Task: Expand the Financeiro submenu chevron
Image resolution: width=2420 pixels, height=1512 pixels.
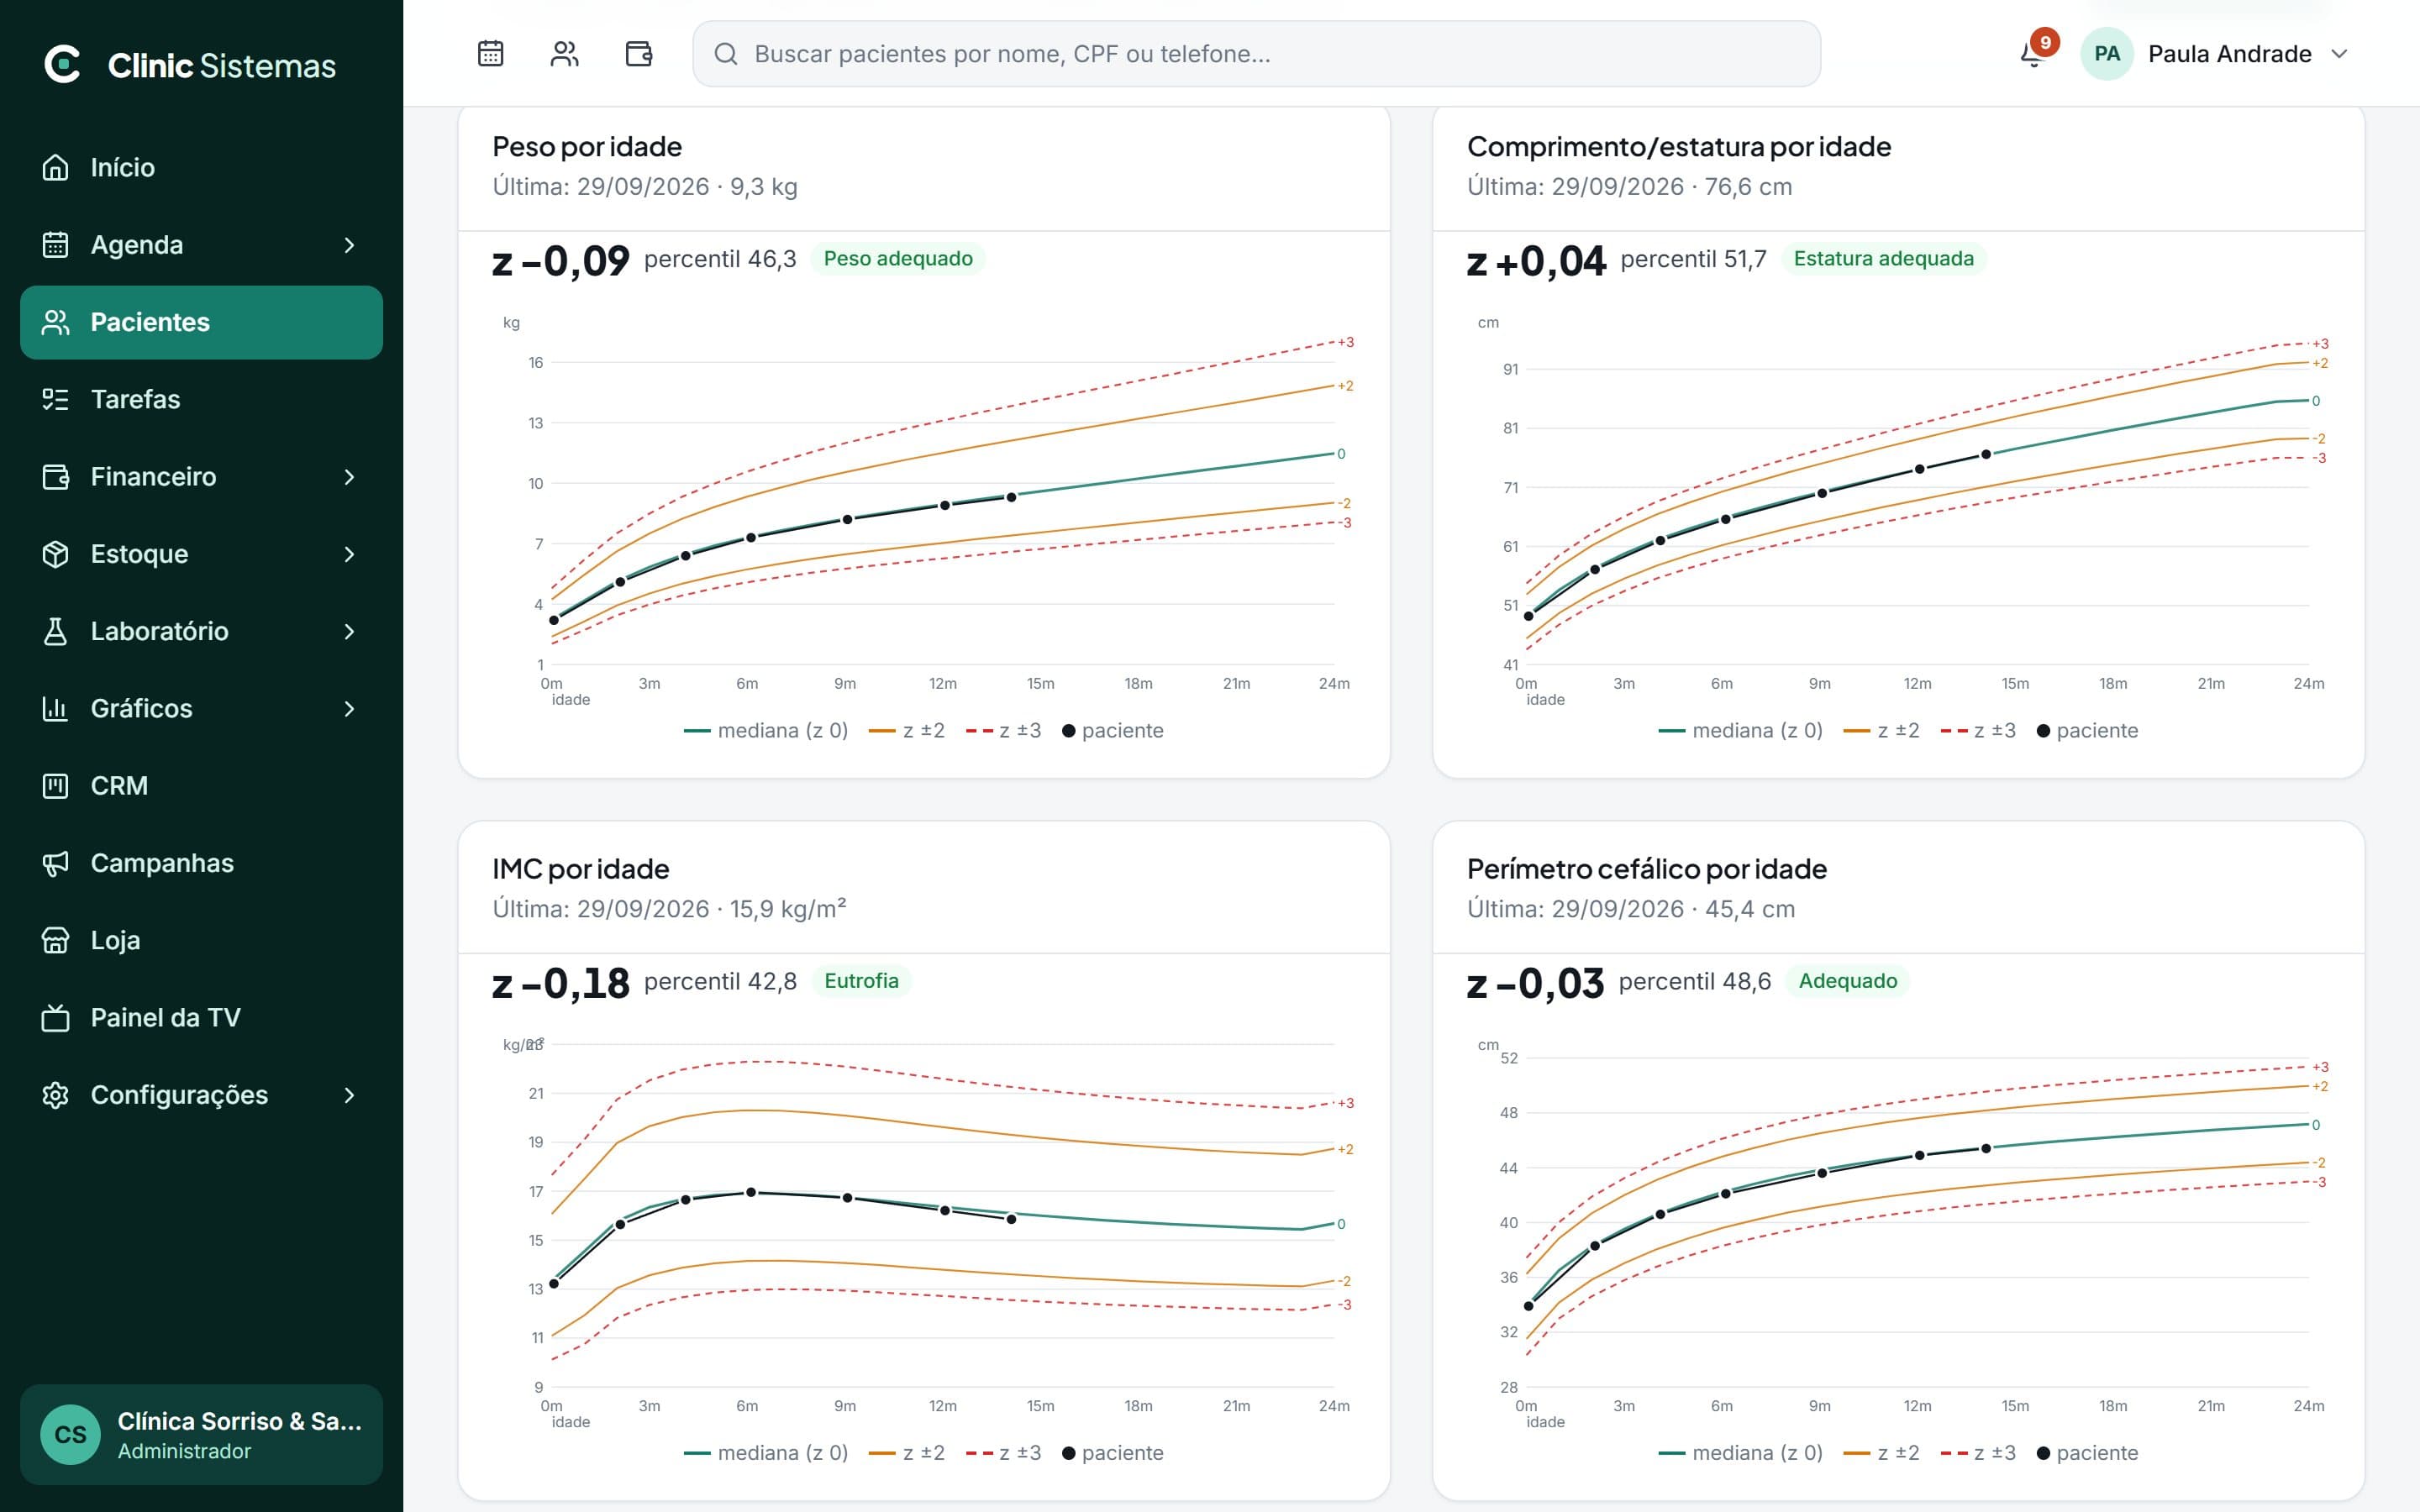Action: tap(349, 477)
